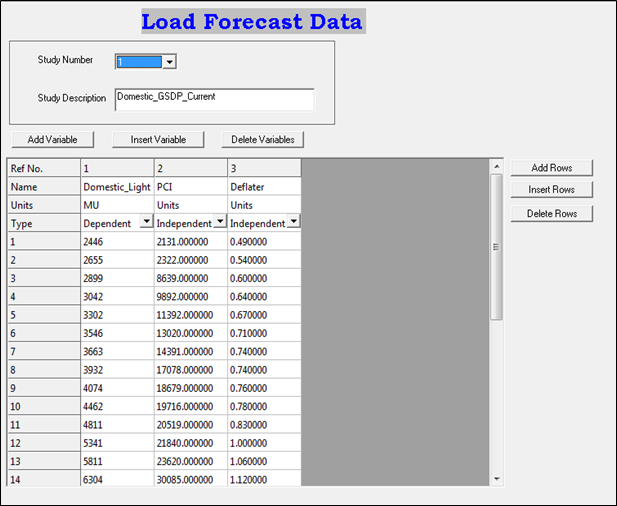Select the MU units cell
This screenshot has width=617, height=506.
(x=117, y=205)
